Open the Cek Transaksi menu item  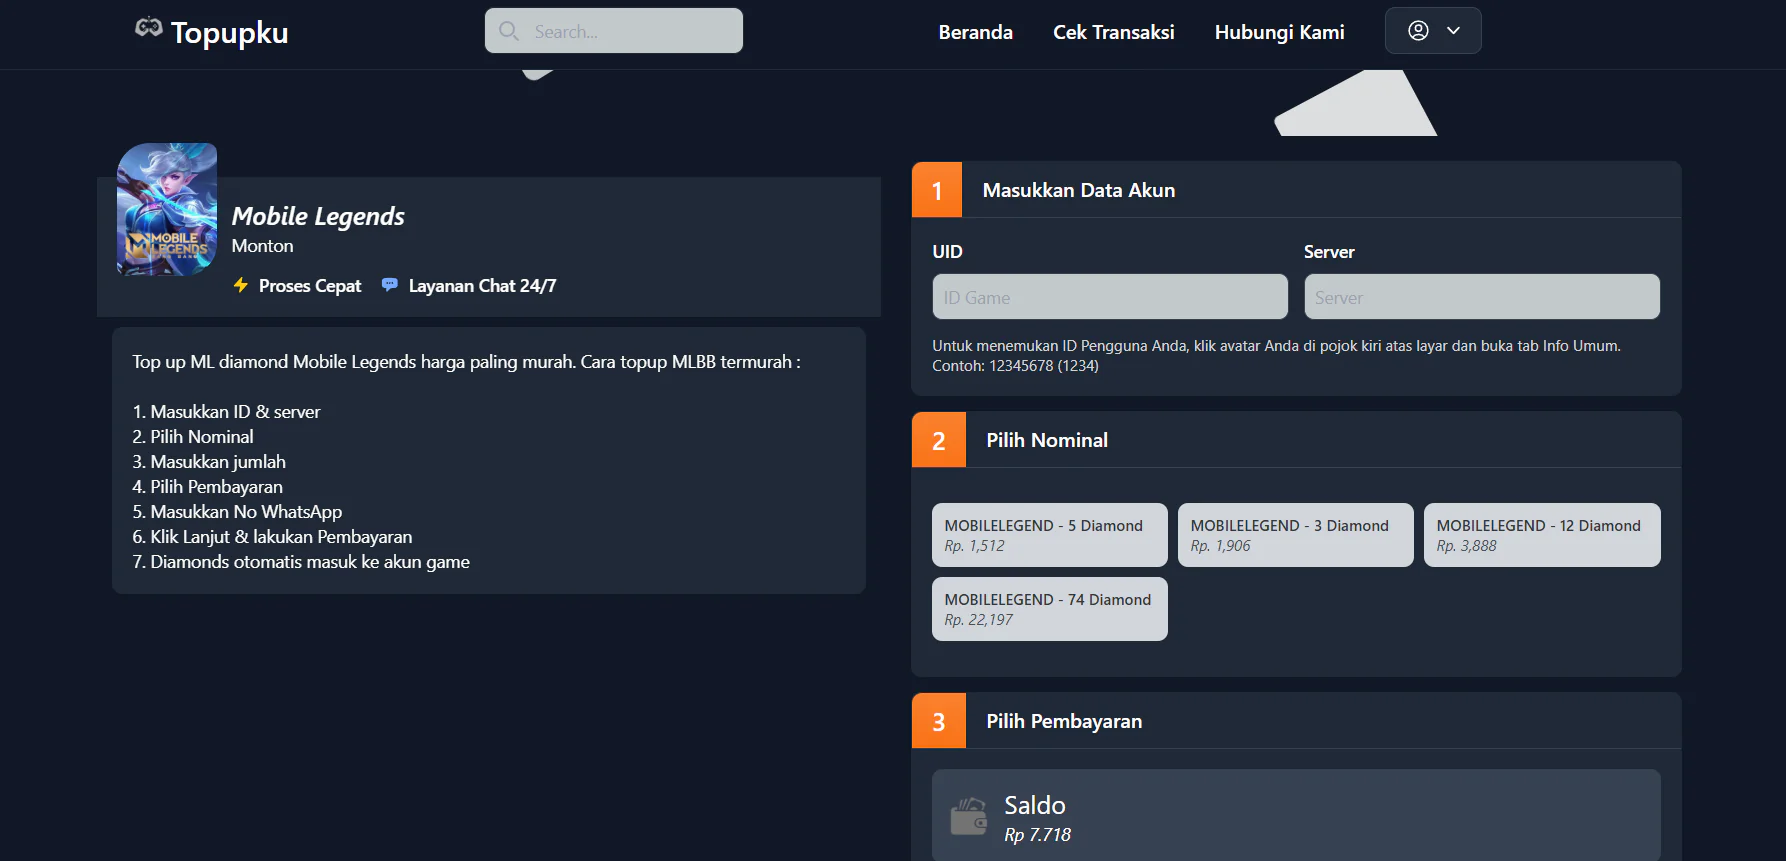tap(1114, 32)
